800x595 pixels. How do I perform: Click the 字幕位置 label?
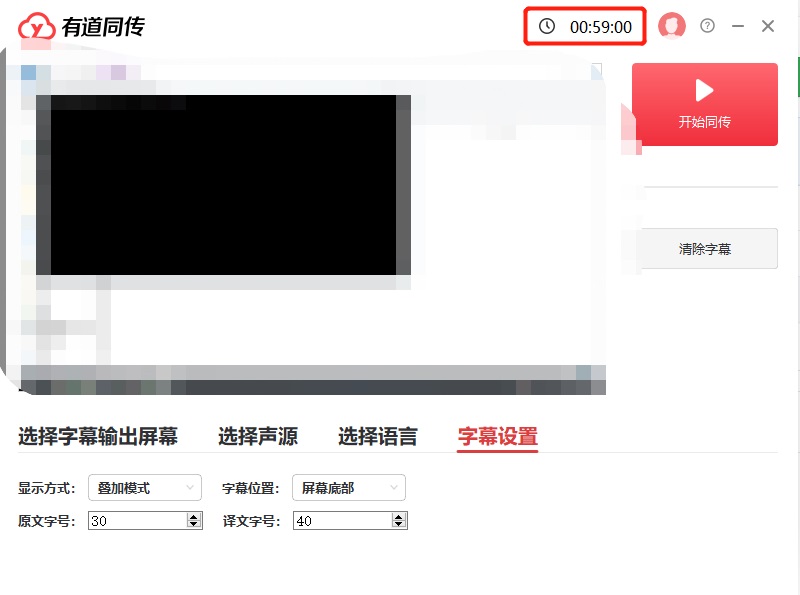[251, 488]
